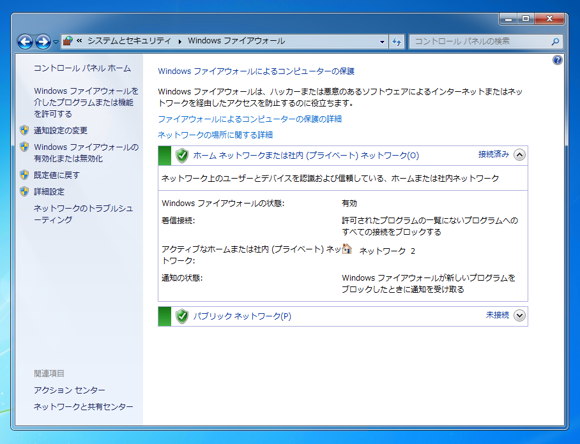Image resolution: width=580 pixels, height=444 pixels.
Task: Click 既定値に戻す link
Action: click(57, 175)
